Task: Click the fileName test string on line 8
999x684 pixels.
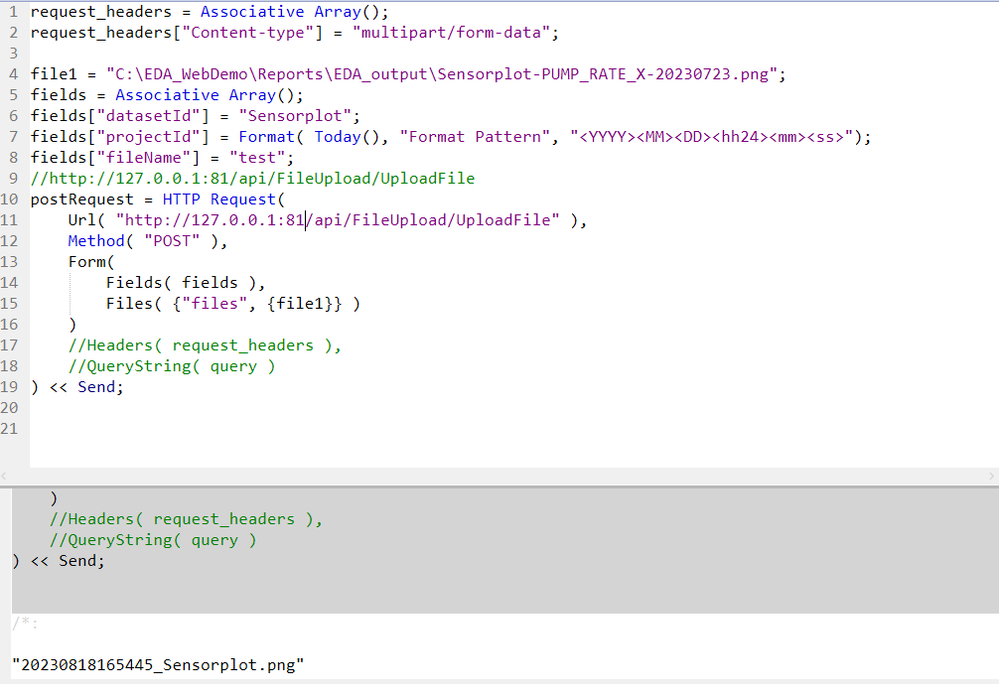Action: (258, 157)
